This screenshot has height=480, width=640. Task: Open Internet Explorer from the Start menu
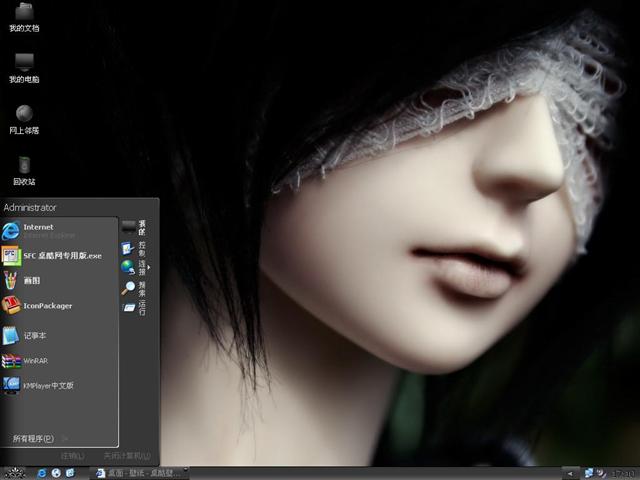pyautogui.click(x=40, y=229)
